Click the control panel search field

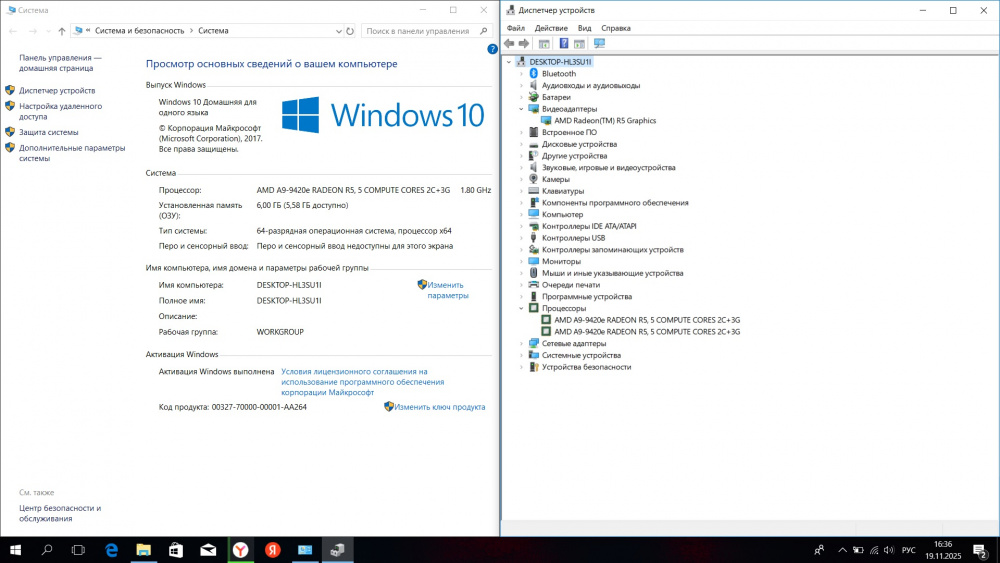click(x=418, y=31)
